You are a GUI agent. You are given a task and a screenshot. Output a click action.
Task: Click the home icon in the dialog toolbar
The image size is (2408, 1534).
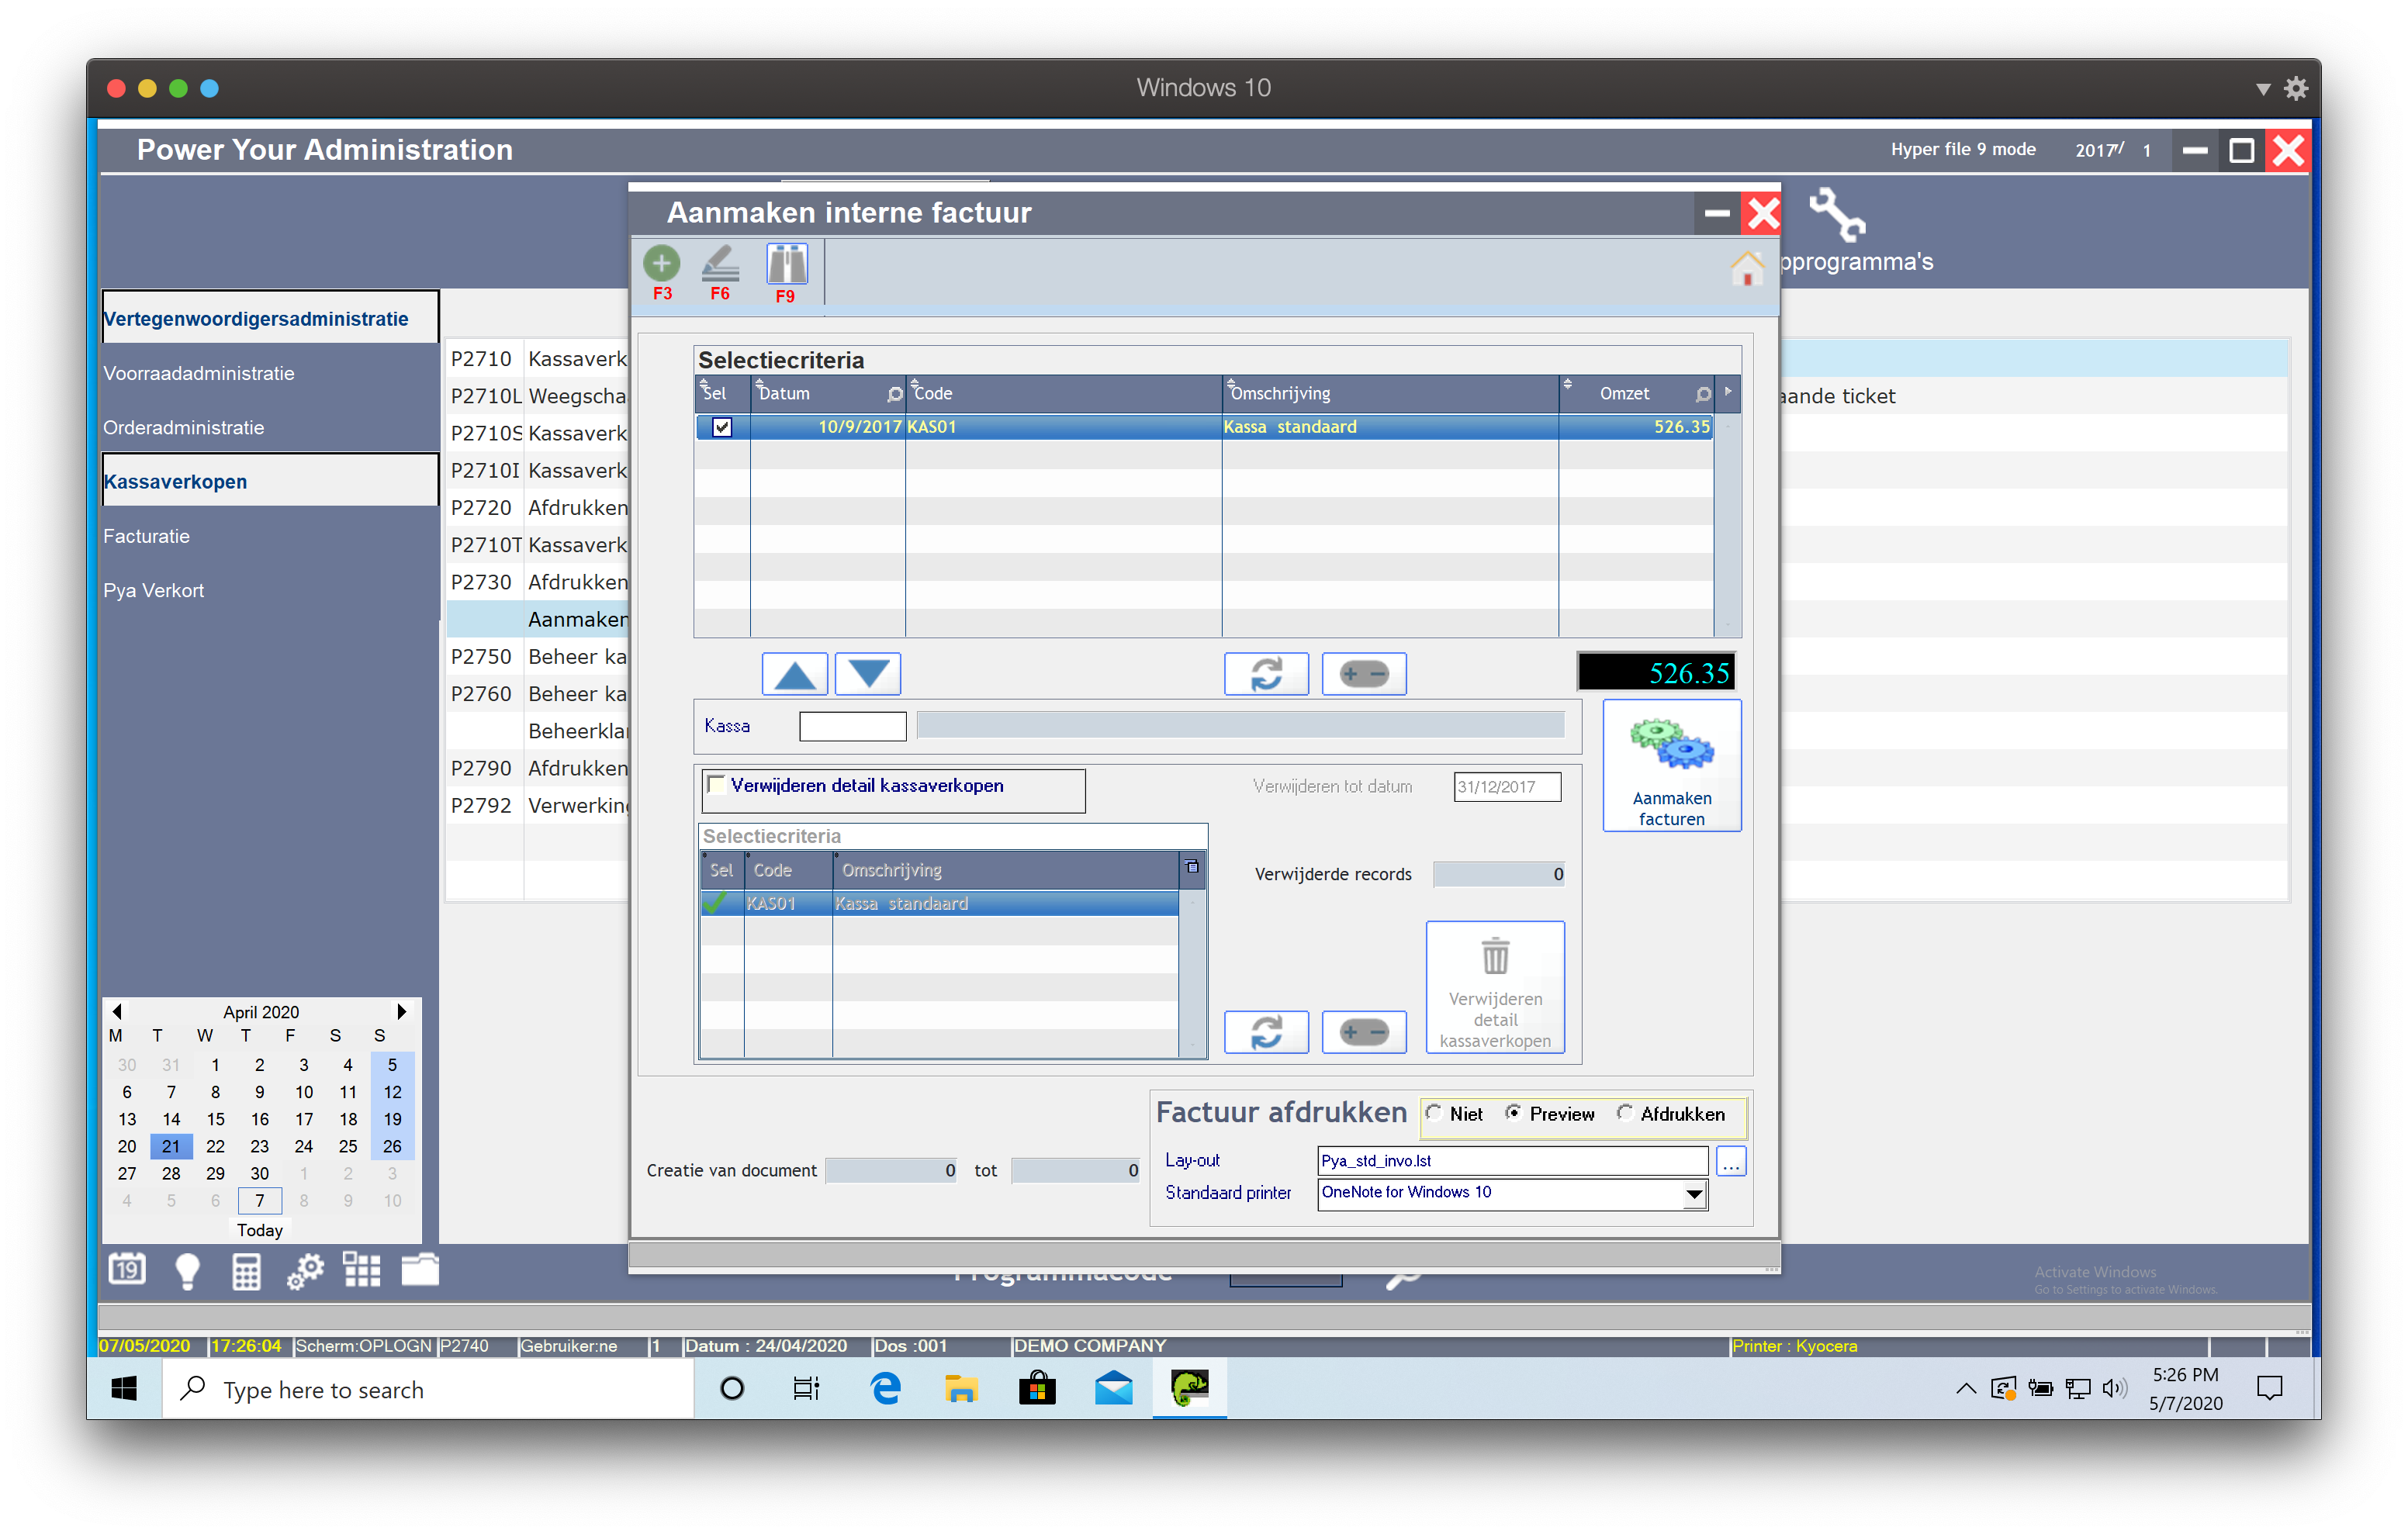(x=1746, y=268)
